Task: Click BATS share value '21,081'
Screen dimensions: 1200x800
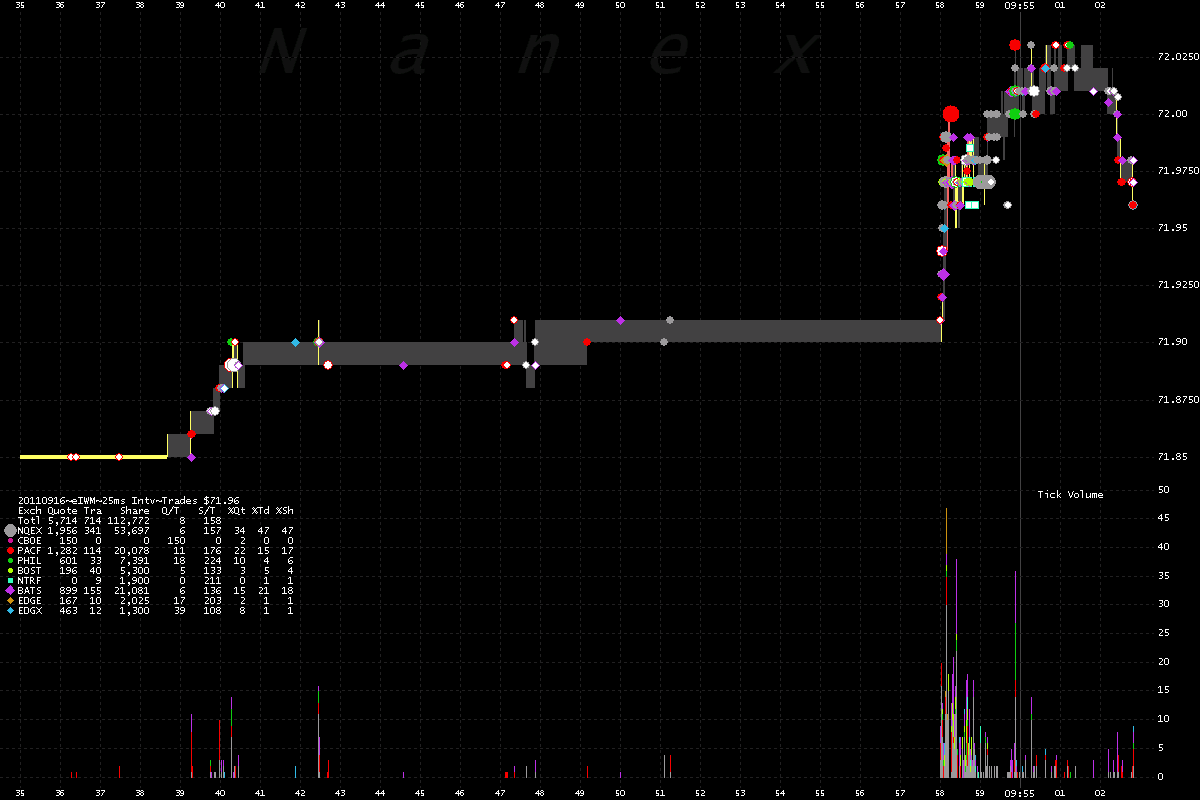Action: (x=132, y=590)
